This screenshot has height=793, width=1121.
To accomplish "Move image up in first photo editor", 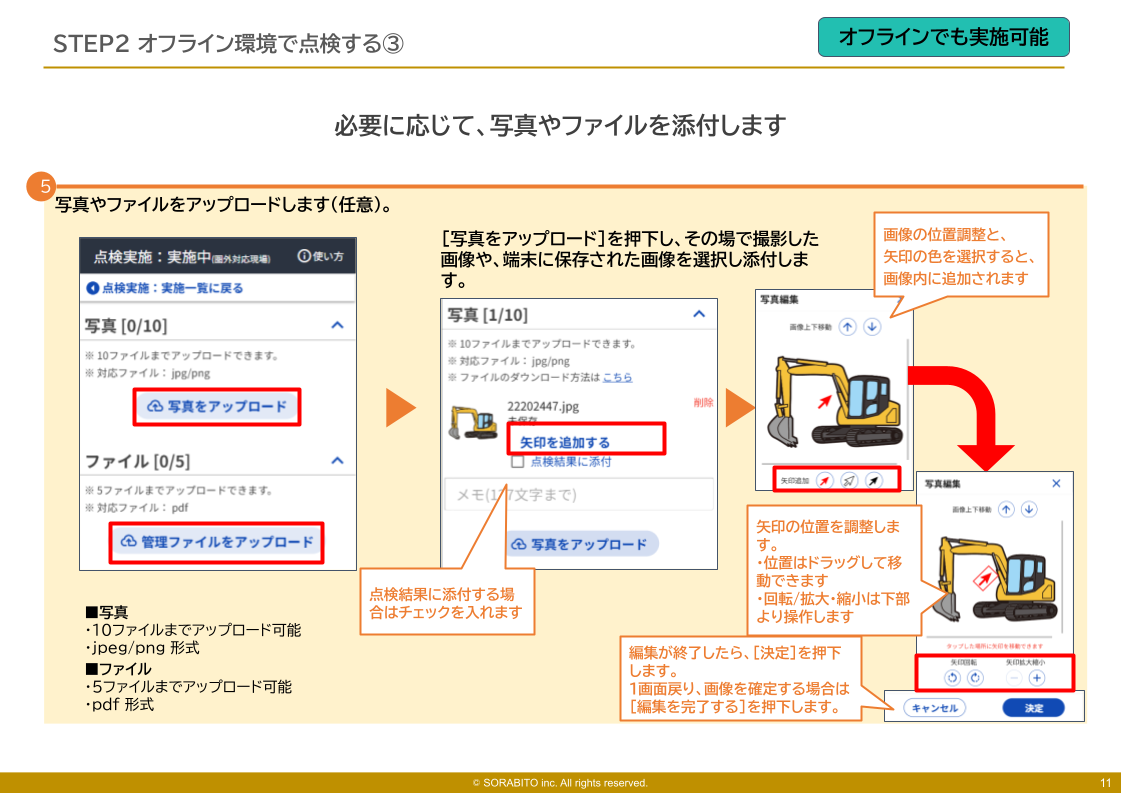I will click(x=848, y=326).
